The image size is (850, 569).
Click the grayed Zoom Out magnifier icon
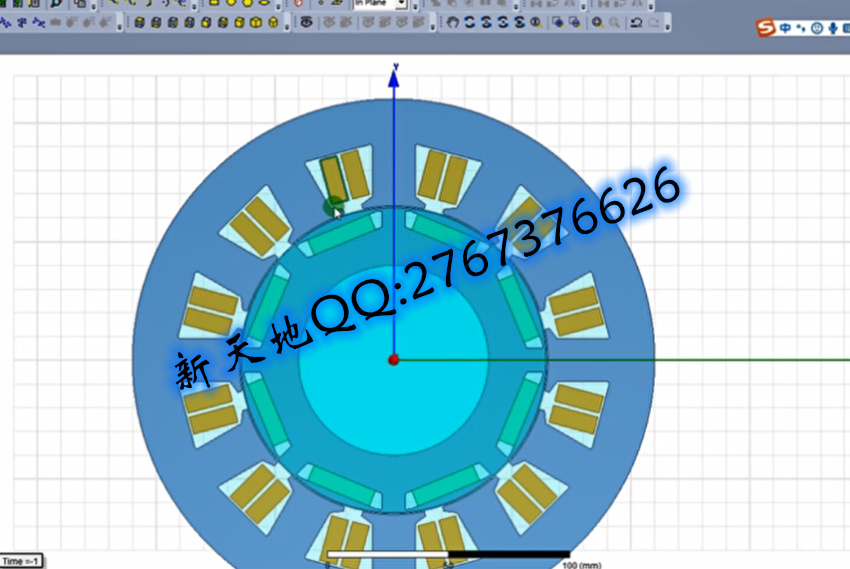[614, 23]
